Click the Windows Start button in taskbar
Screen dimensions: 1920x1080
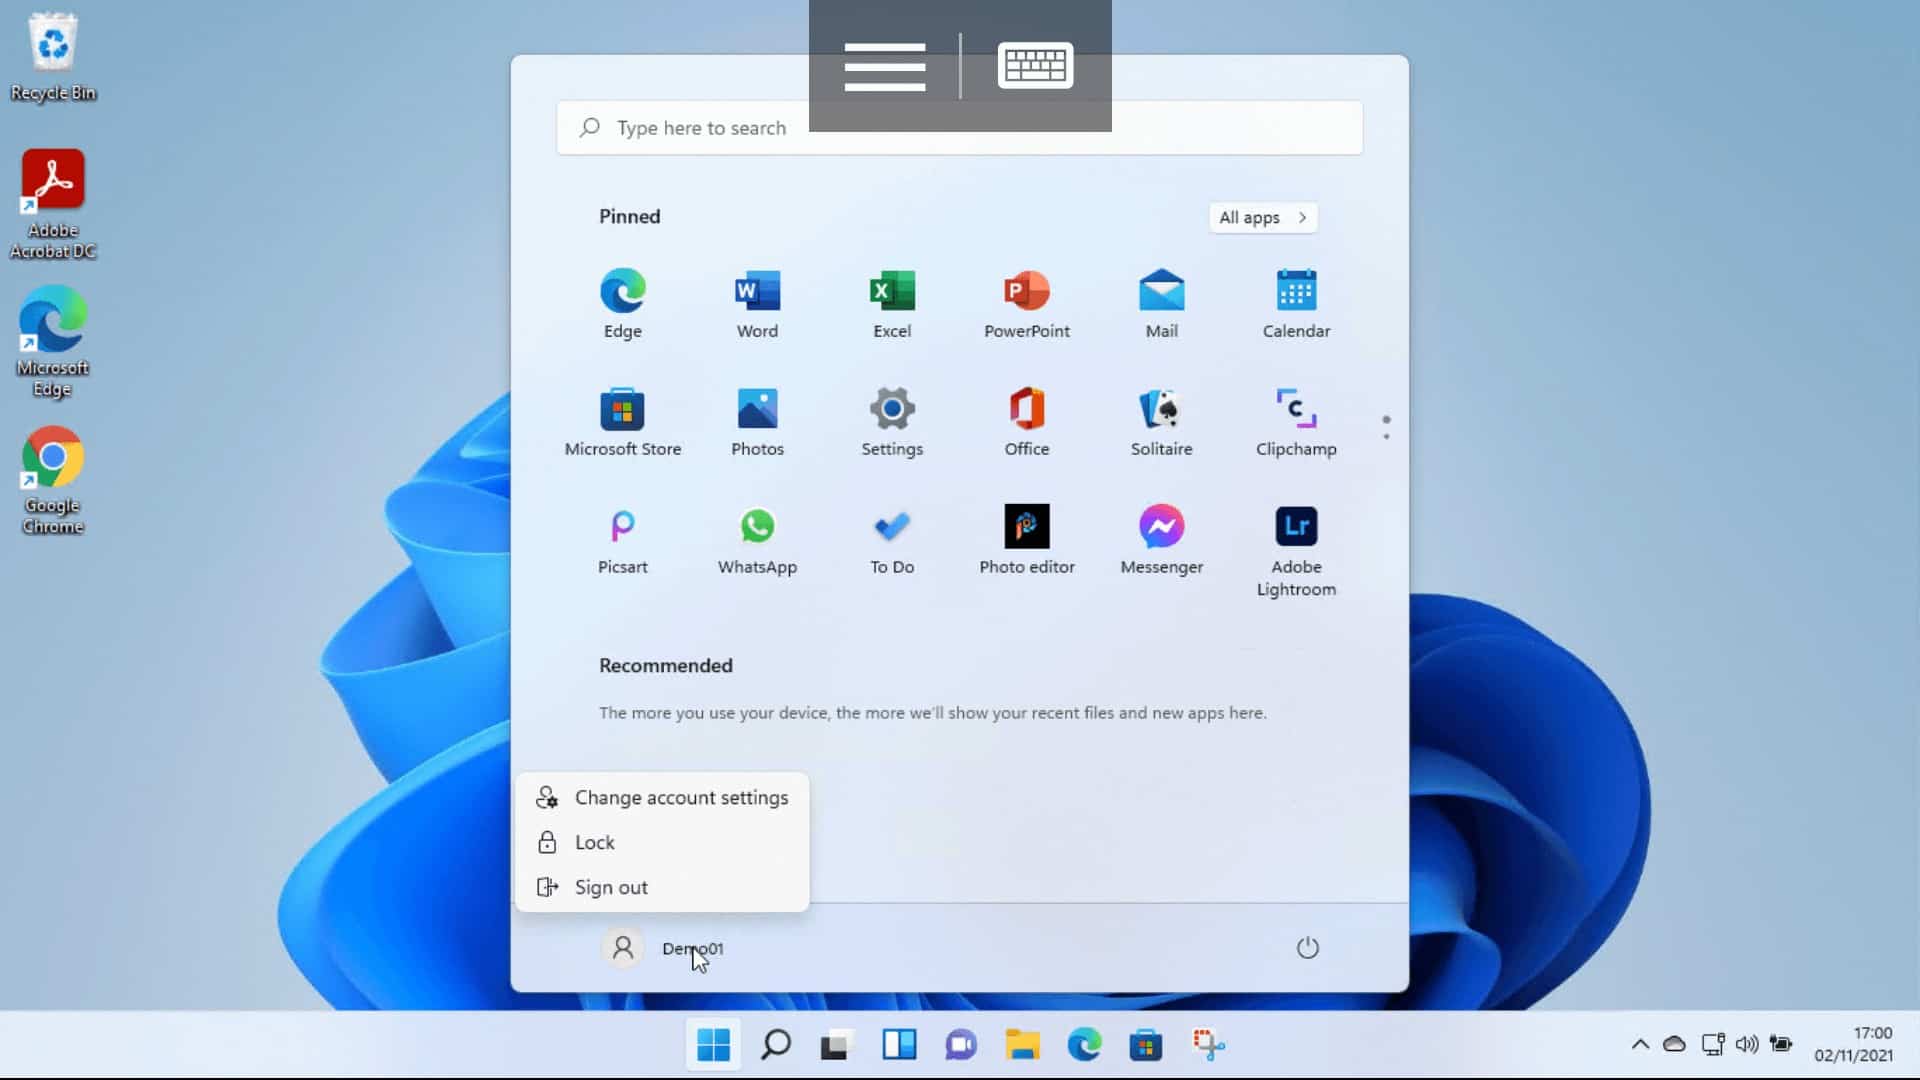[713, 1045]
